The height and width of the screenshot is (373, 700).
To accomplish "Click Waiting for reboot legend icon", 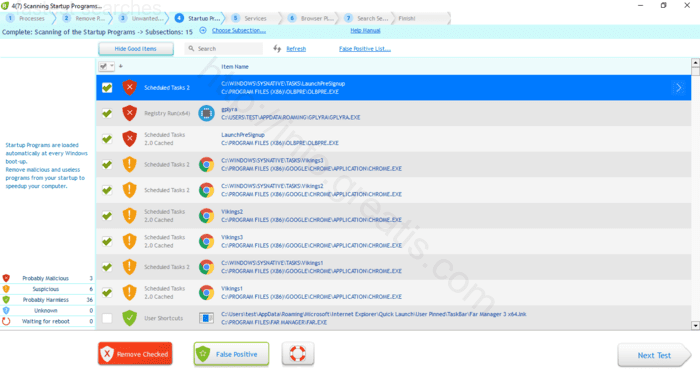I will point(6,321).
